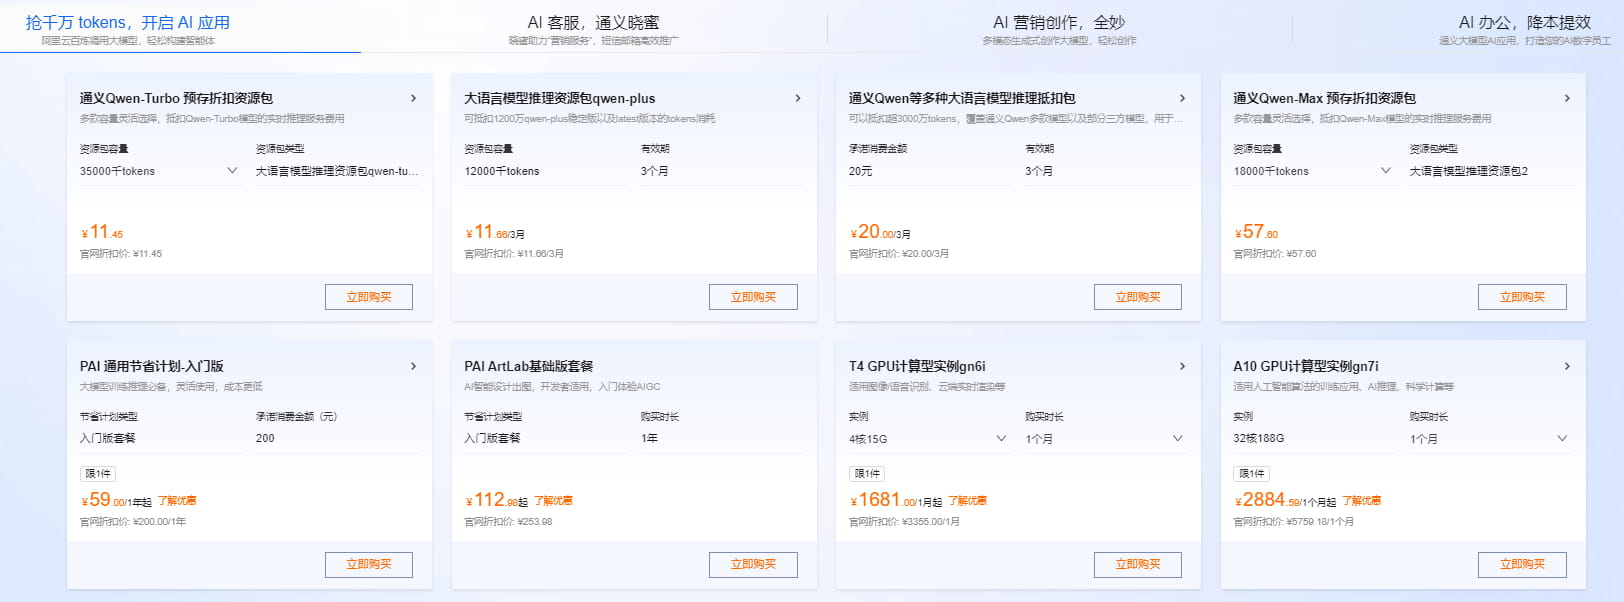This screenshot has width=1624, height=602.
Task: Click the 大语言模型推理资源包qwen-tu... type value
Action: tap(337, 171)
